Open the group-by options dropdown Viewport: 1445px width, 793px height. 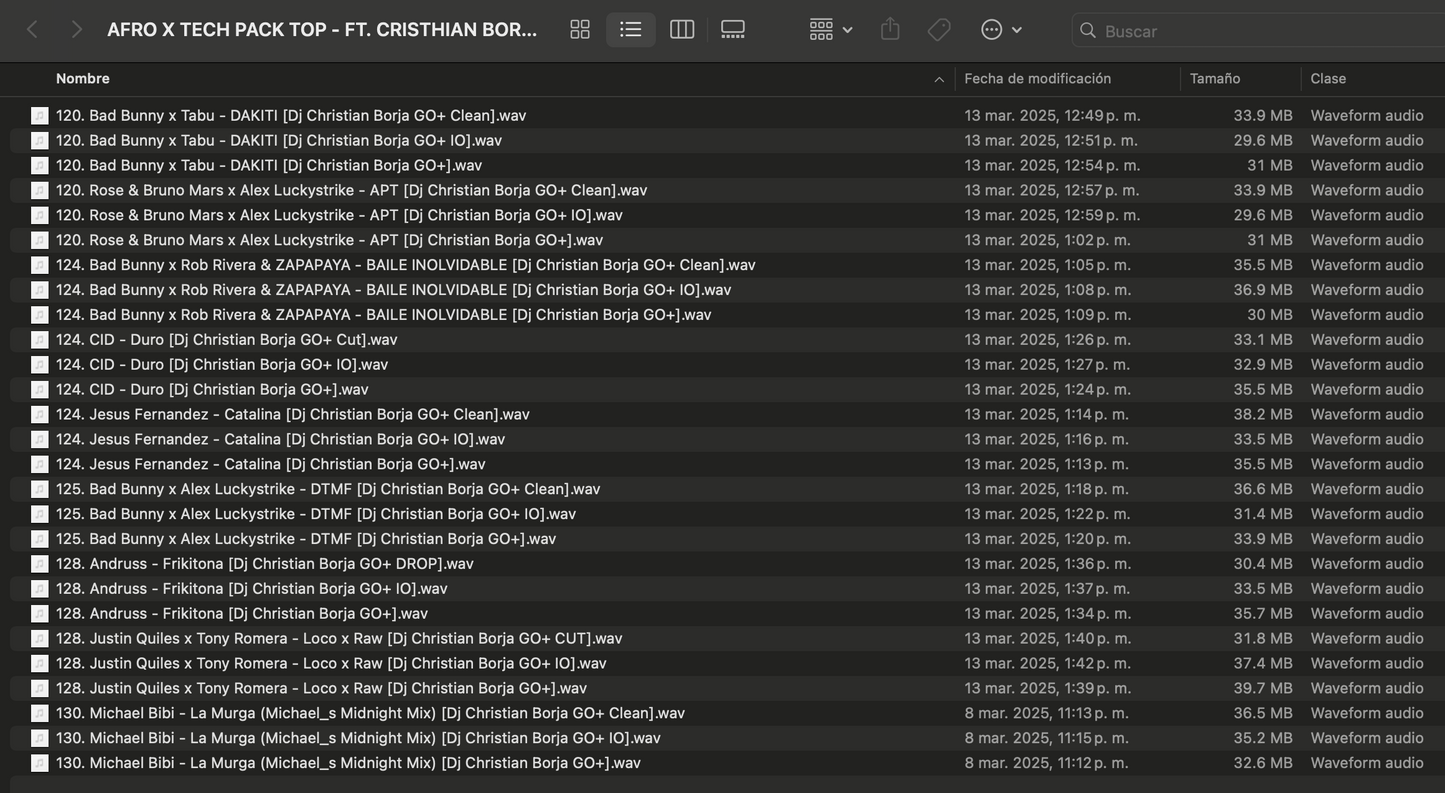(831, 30)
